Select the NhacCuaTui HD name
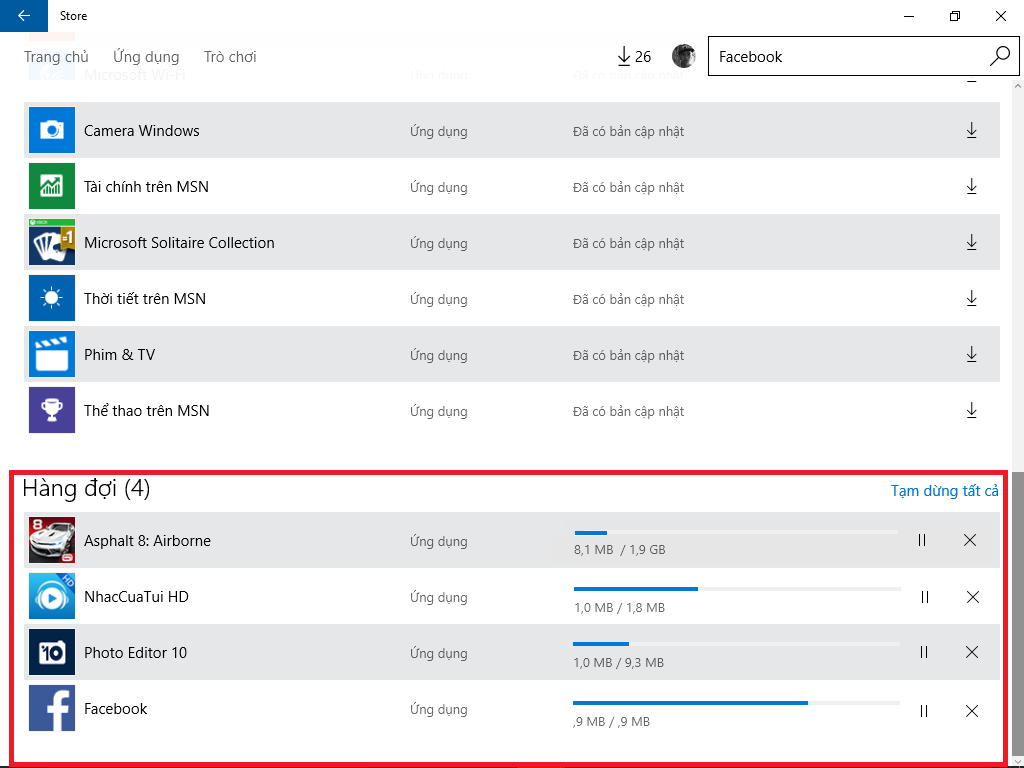The image size is (1024, 768). tap(136, 597)
